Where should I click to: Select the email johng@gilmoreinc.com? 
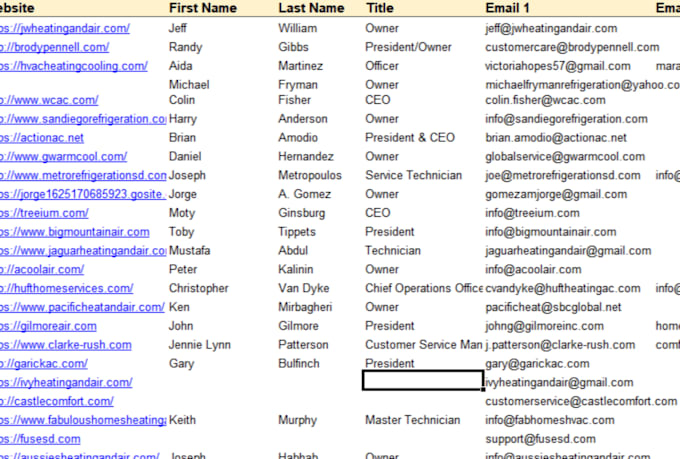[x=544, y=326]
